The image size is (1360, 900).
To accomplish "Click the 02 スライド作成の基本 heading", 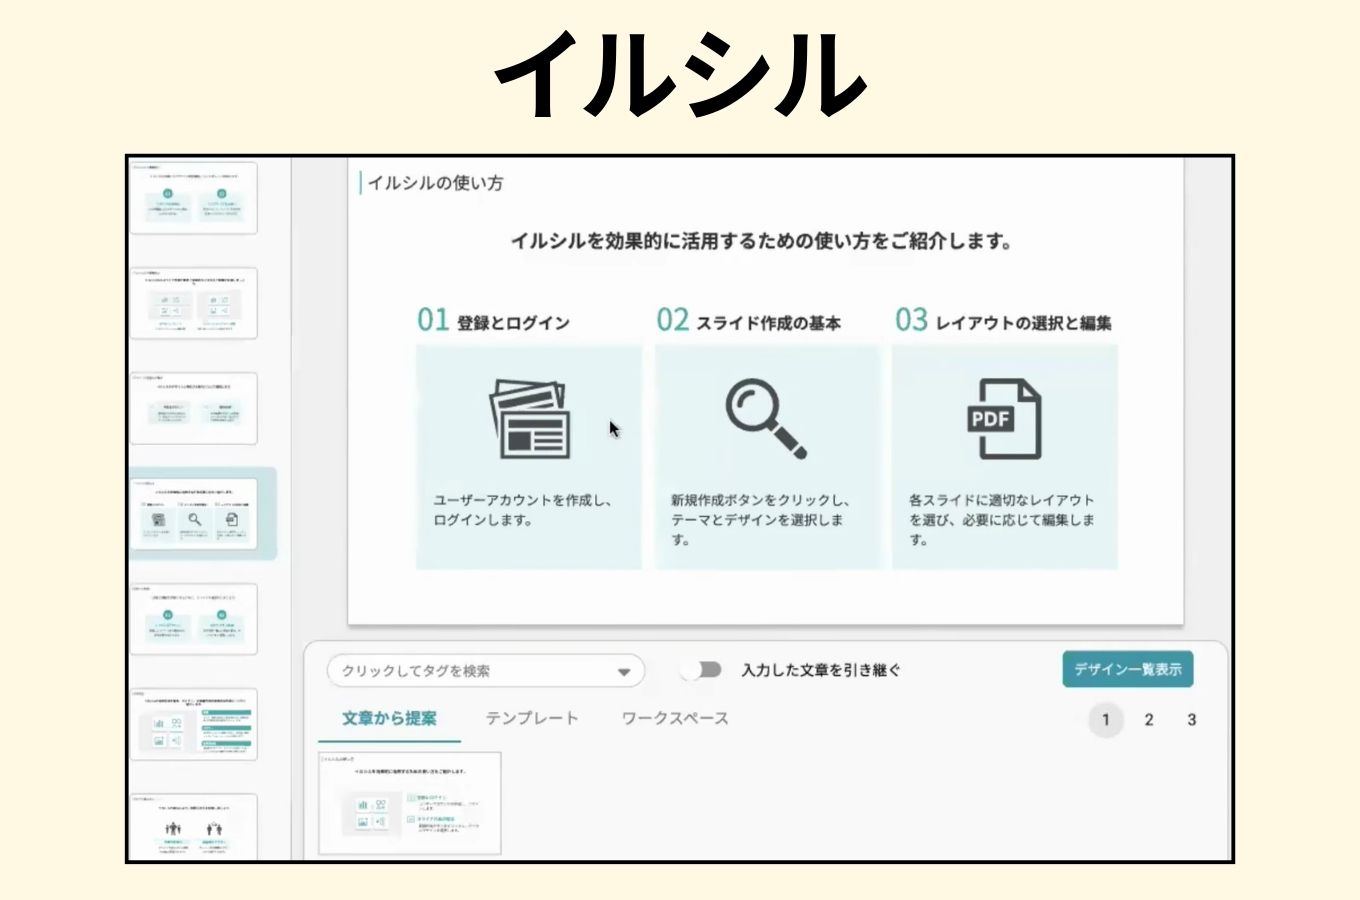I will [749, 321].
